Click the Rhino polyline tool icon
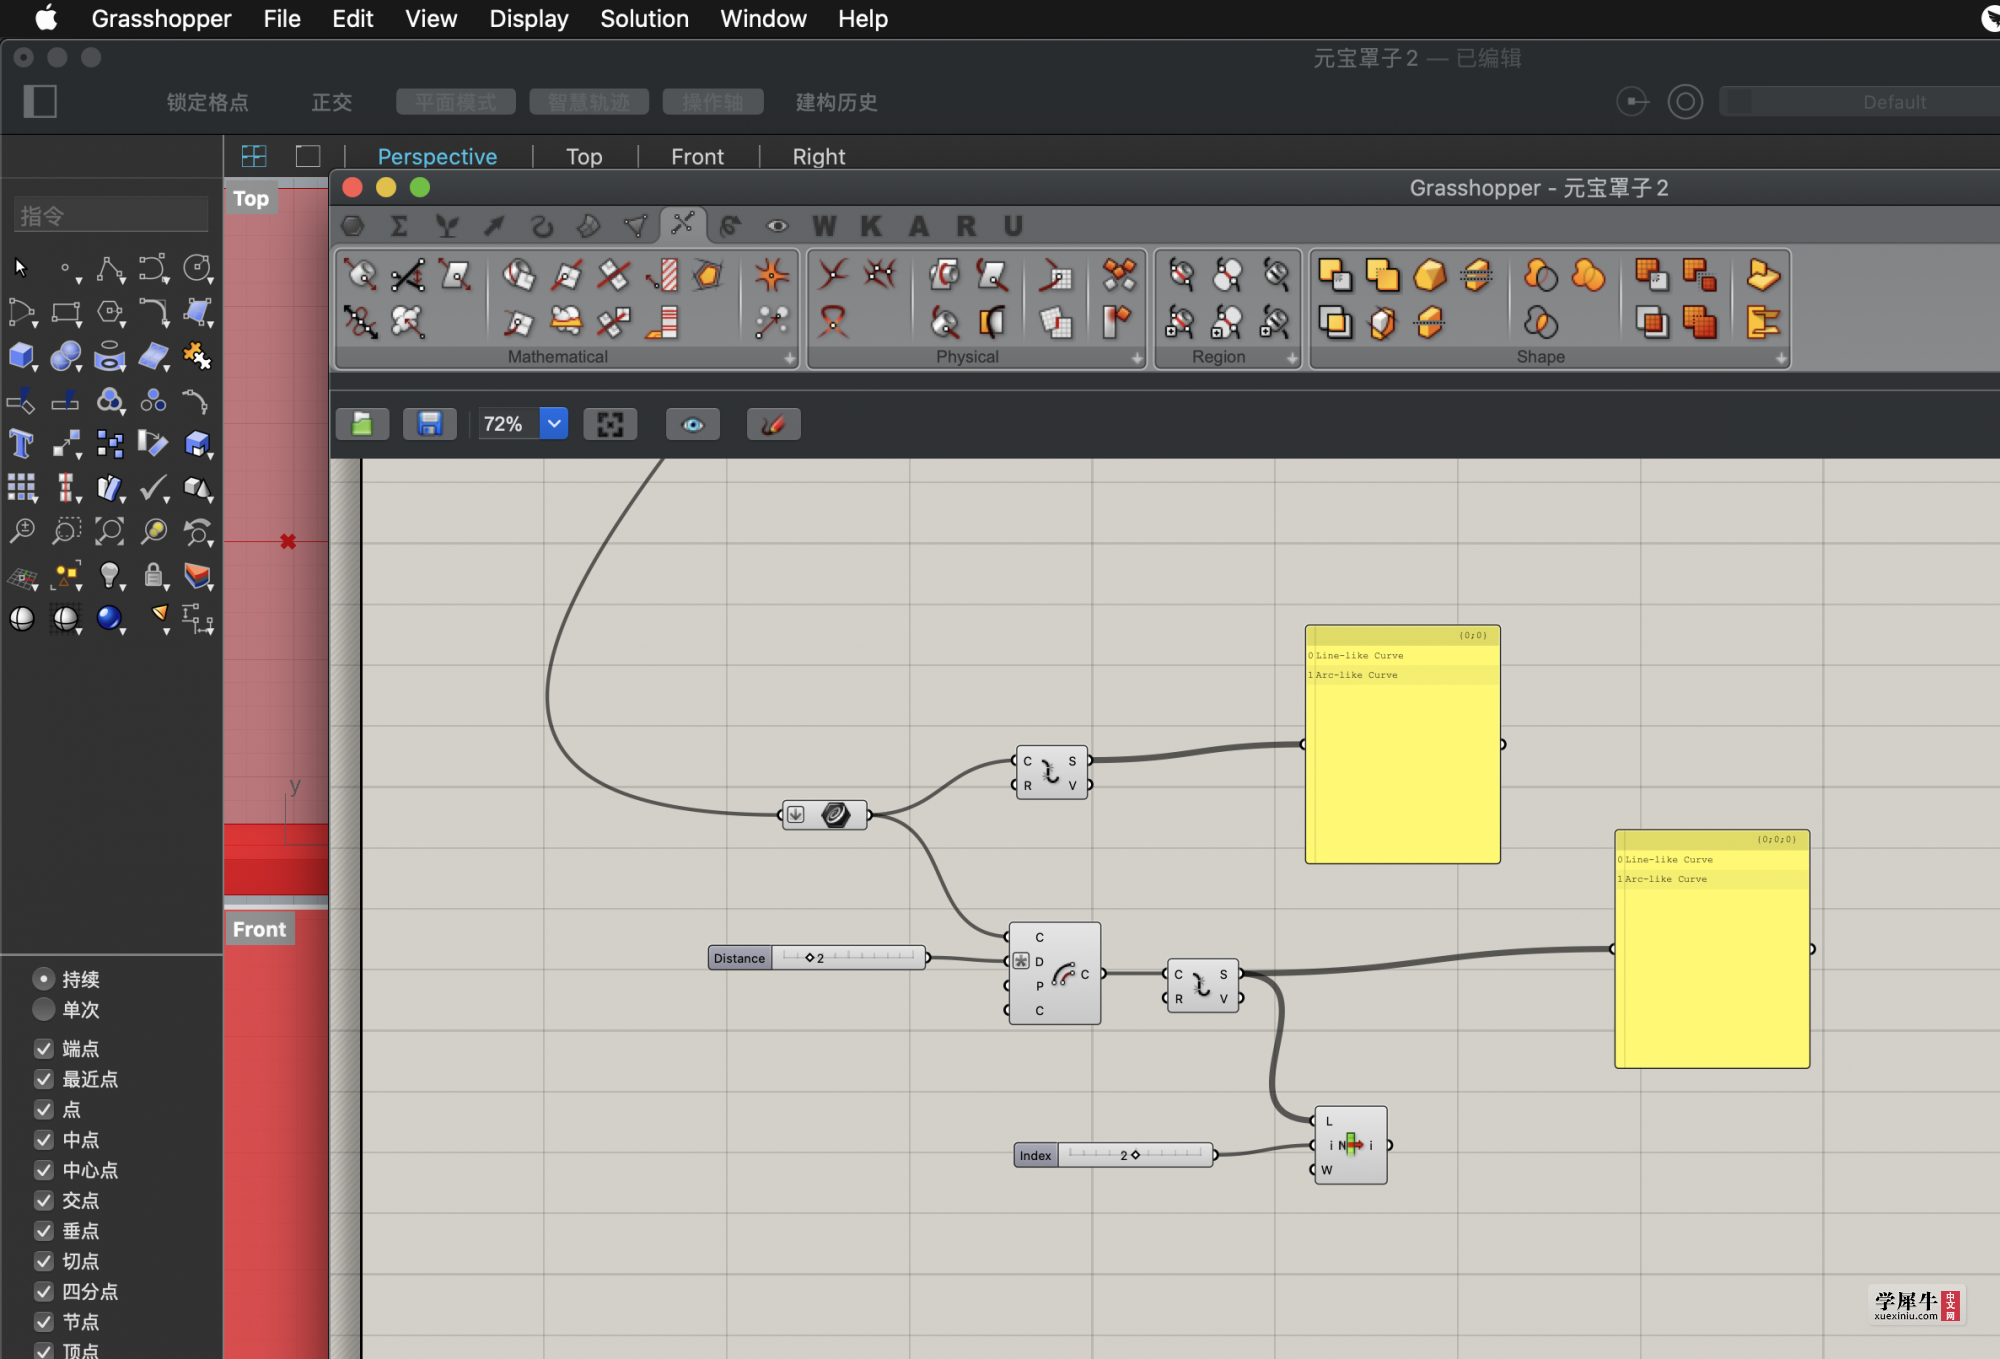Screen dimensions: 2000x1359 (x=110, y=267)
